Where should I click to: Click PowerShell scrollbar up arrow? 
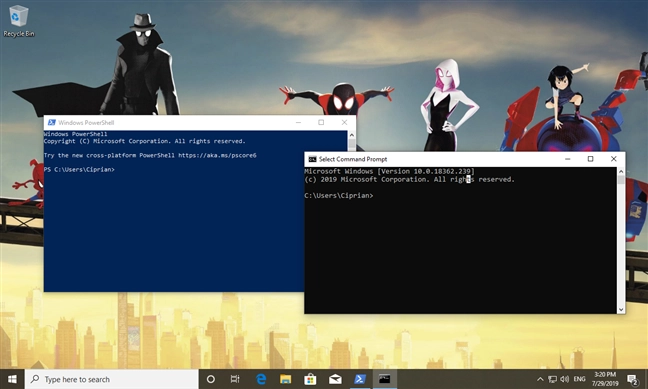[352, 135]
